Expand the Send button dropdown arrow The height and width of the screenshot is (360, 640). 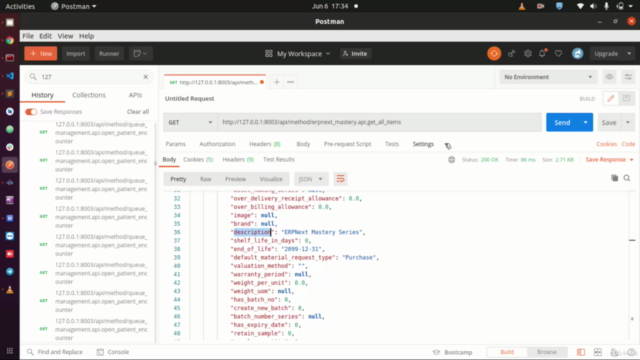[585, 122]
